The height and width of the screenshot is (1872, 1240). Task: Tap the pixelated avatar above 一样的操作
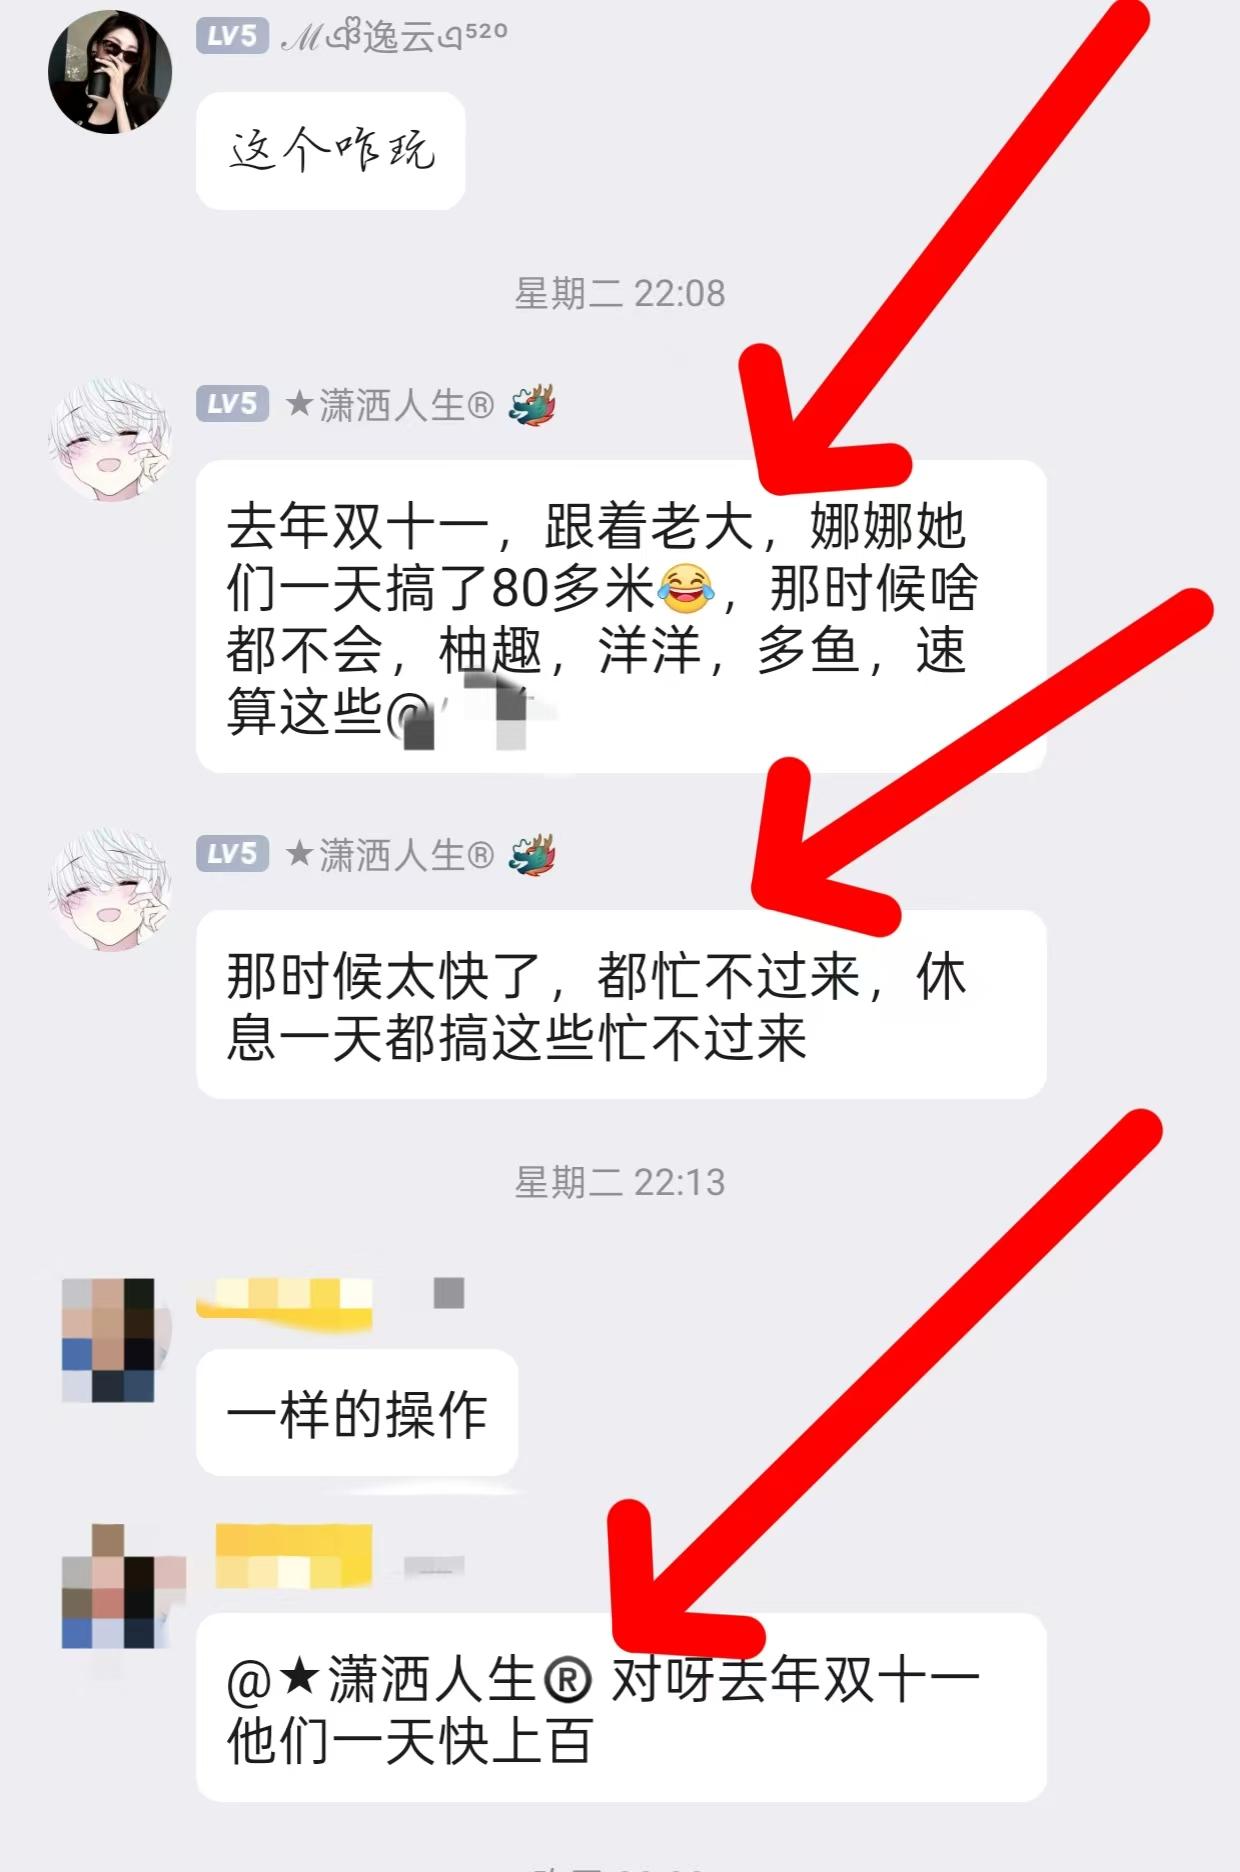coord(108,1340)
